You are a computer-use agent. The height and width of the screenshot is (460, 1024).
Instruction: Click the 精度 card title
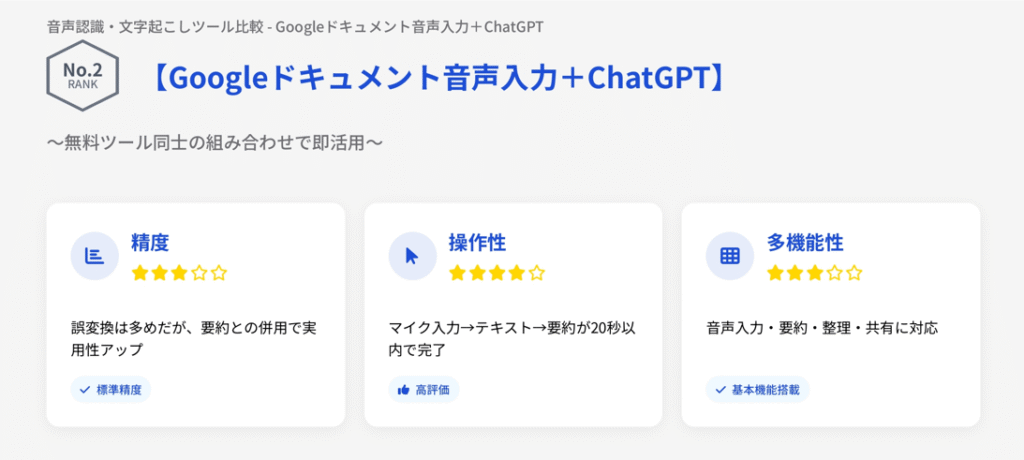click(x=150, y=243)
